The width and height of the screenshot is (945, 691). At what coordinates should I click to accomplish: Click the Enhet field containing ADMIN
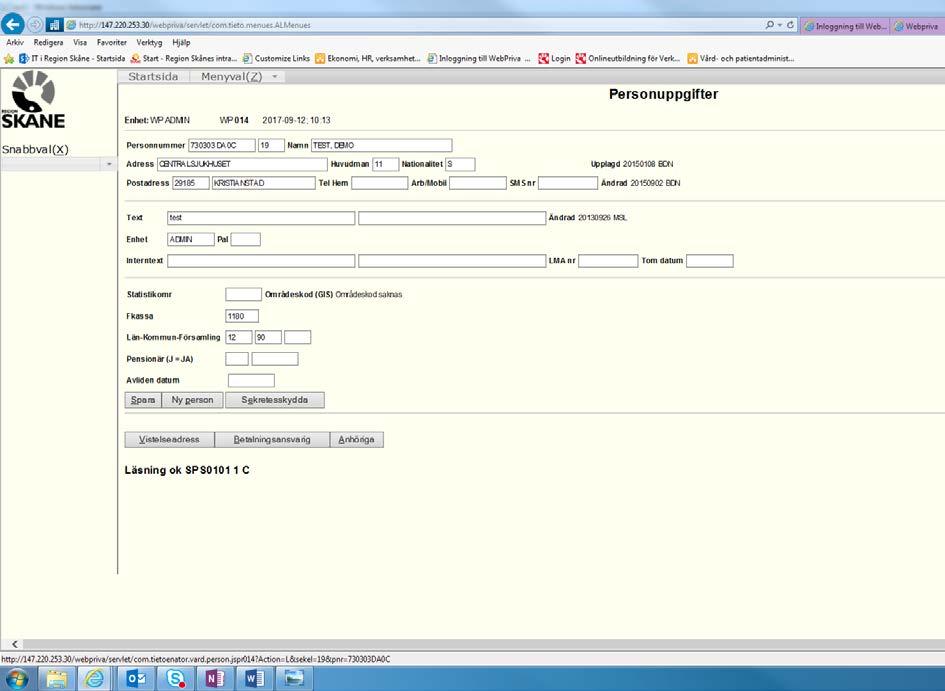click(x=190, y=239)
